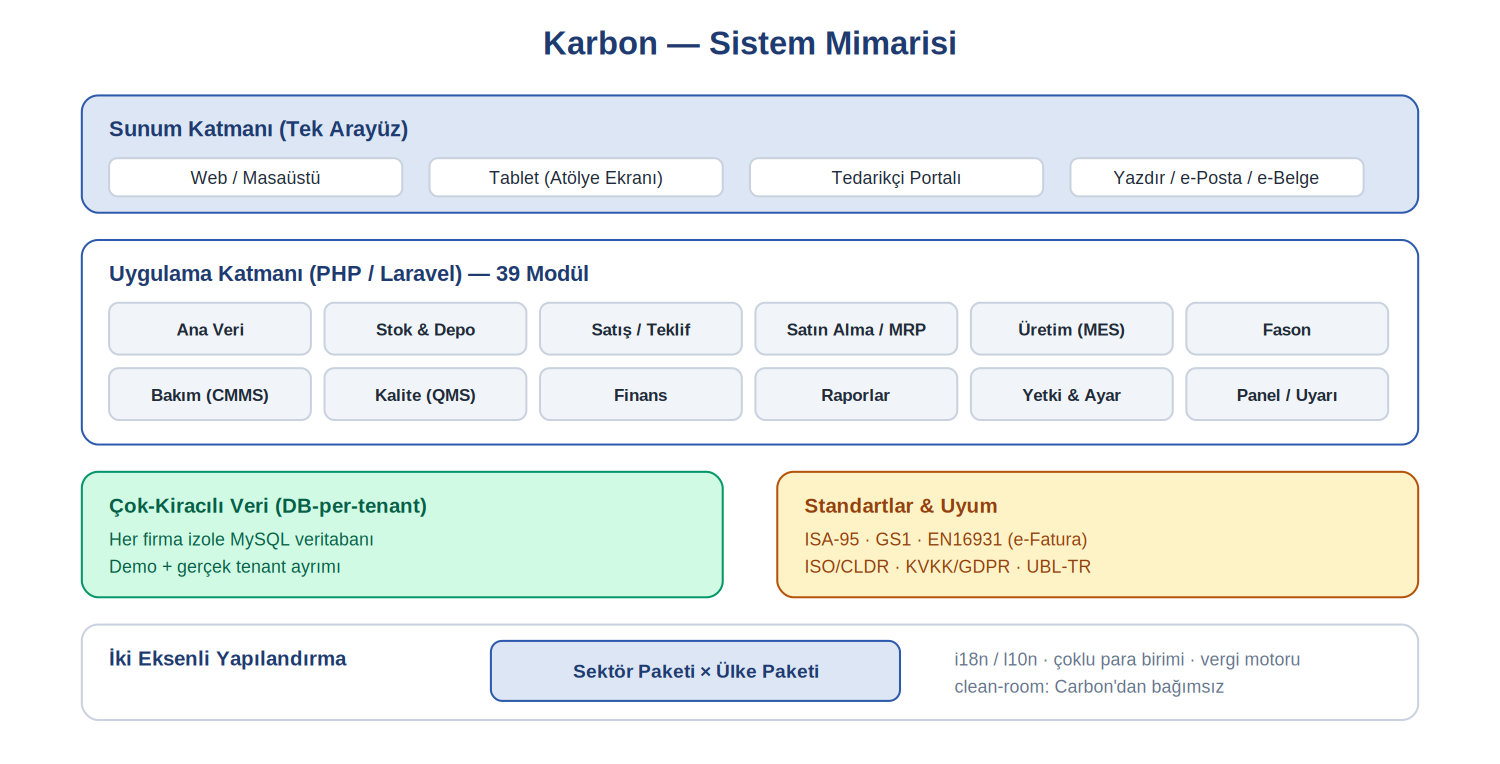Click 'Demo + gerçek tenant ayrımı' text
Image resolution: width=1500 pixels, height=764 pixels.
(x=225, y=567)
